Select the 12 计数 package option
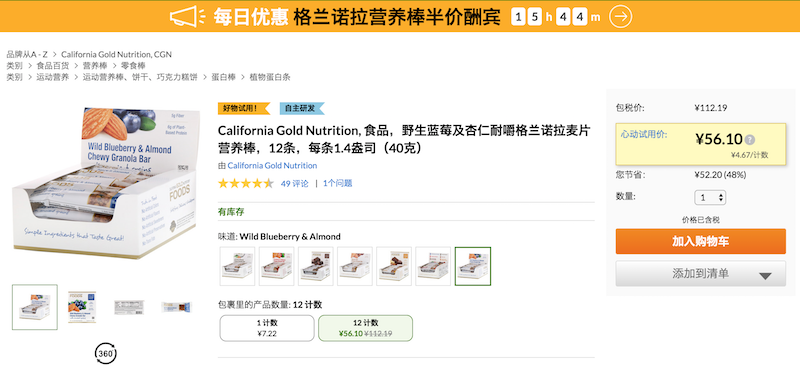This screenshot has width=800, height=366. click(x=365, y=328)
